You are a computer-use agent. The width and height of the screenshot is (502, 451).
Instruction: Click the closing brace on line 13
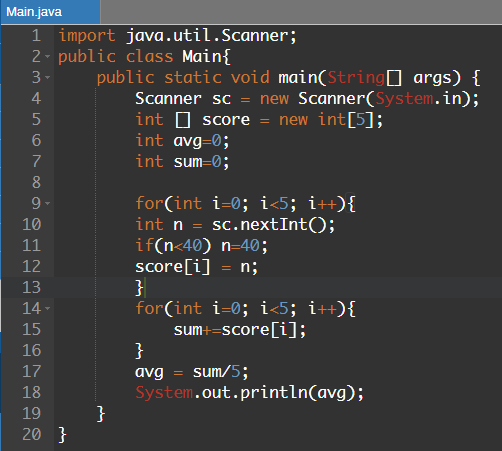(139, 288)
